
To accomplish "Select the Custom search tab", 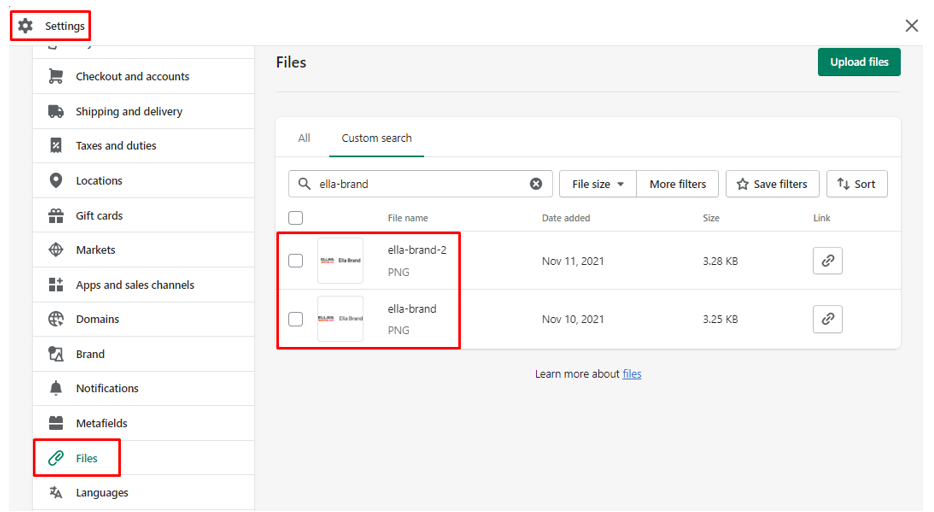I will 376,138.
